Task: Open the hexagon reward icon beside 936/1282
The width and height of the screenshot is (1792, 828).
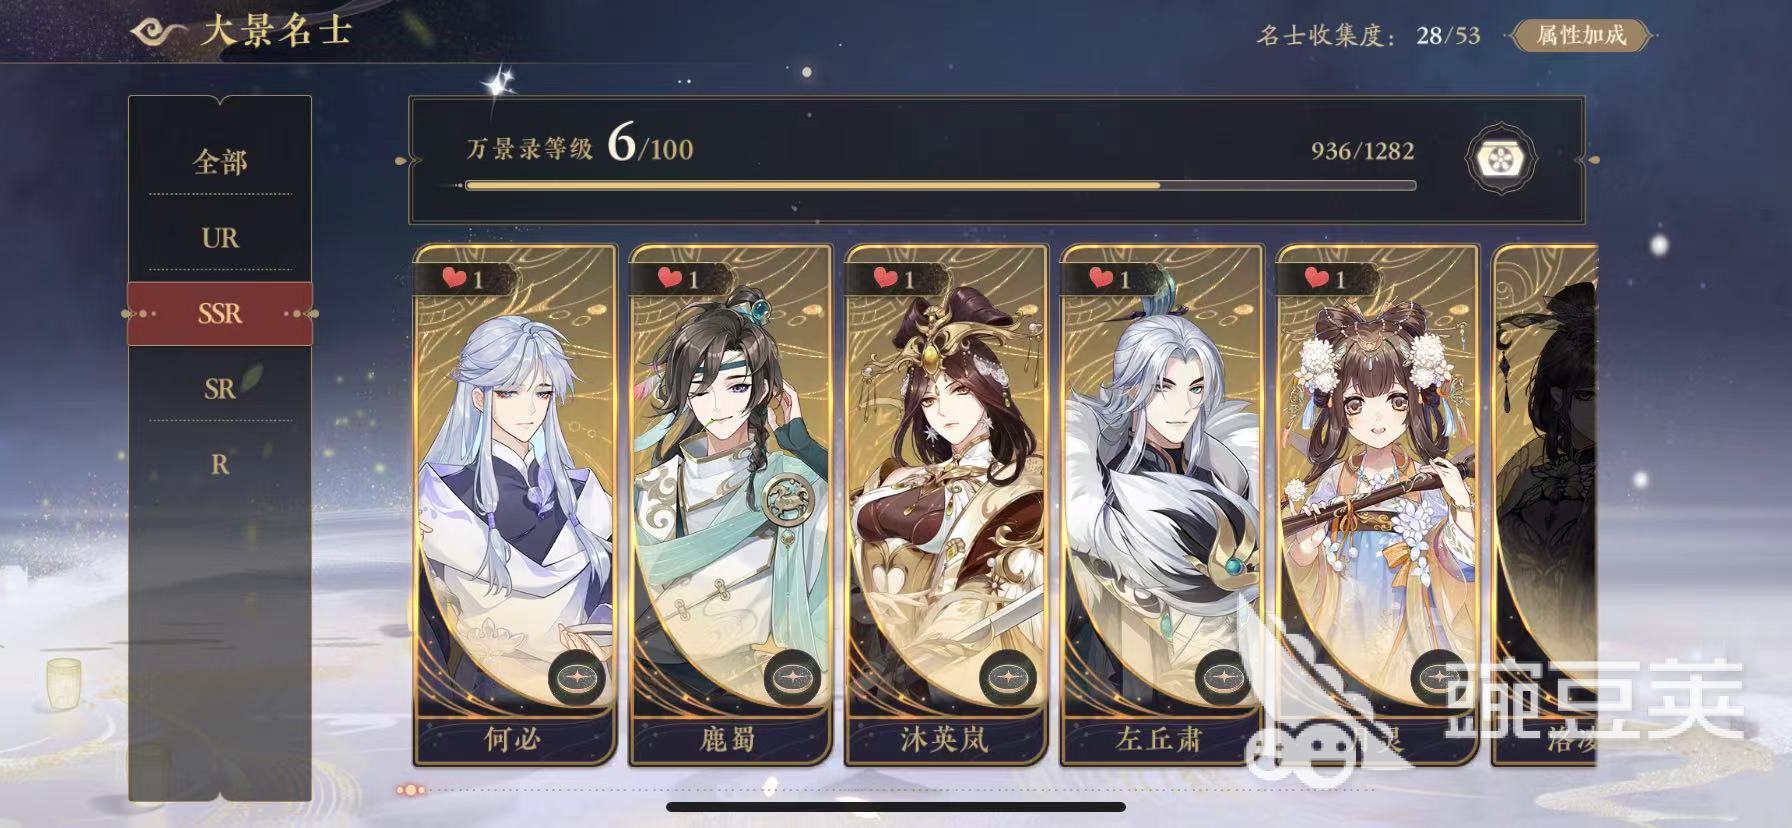Action: point(1501,158)
